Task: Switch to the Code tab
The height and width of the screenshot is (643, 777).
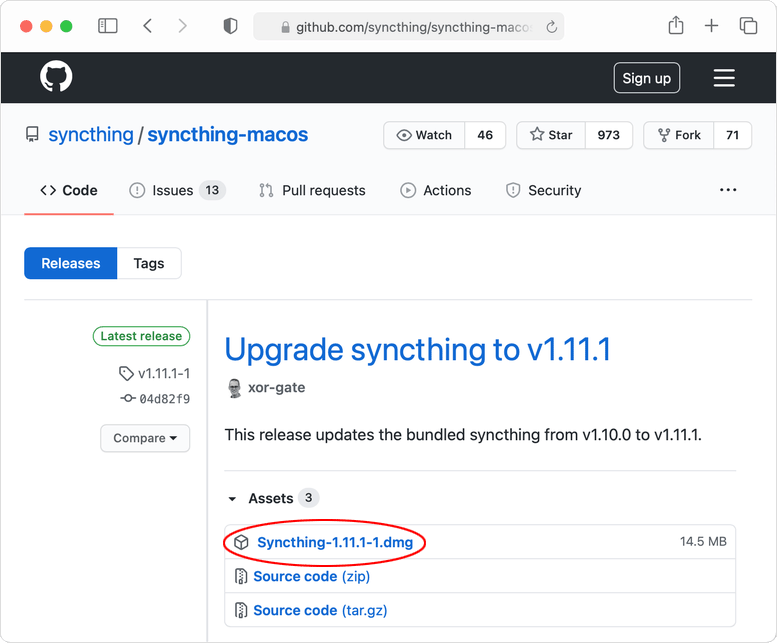Action: pyautogui.click(x=69, y=190)
